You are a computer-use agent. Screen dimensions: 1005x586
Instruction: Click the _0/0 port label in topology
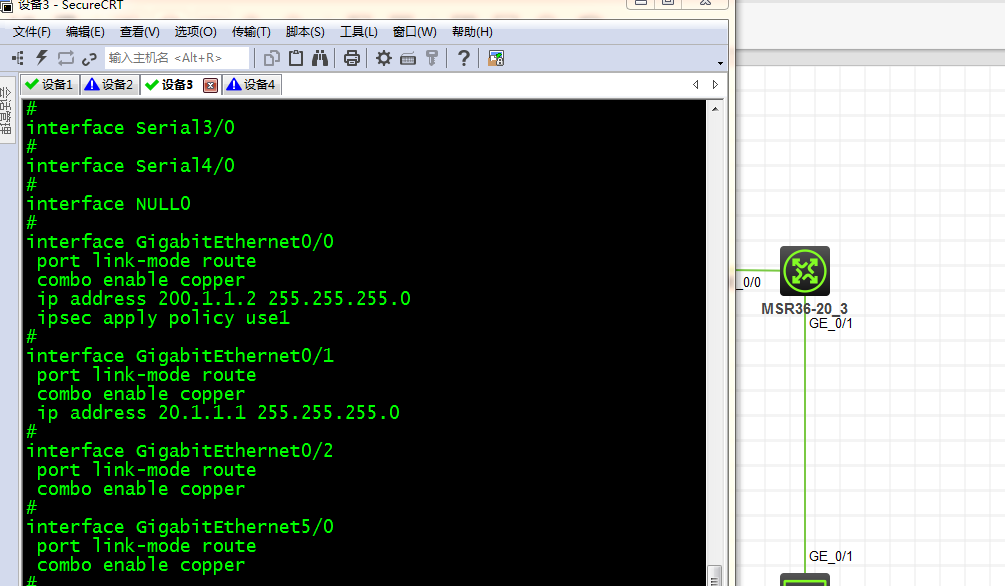pyautogui.click(x=751, y=283)
